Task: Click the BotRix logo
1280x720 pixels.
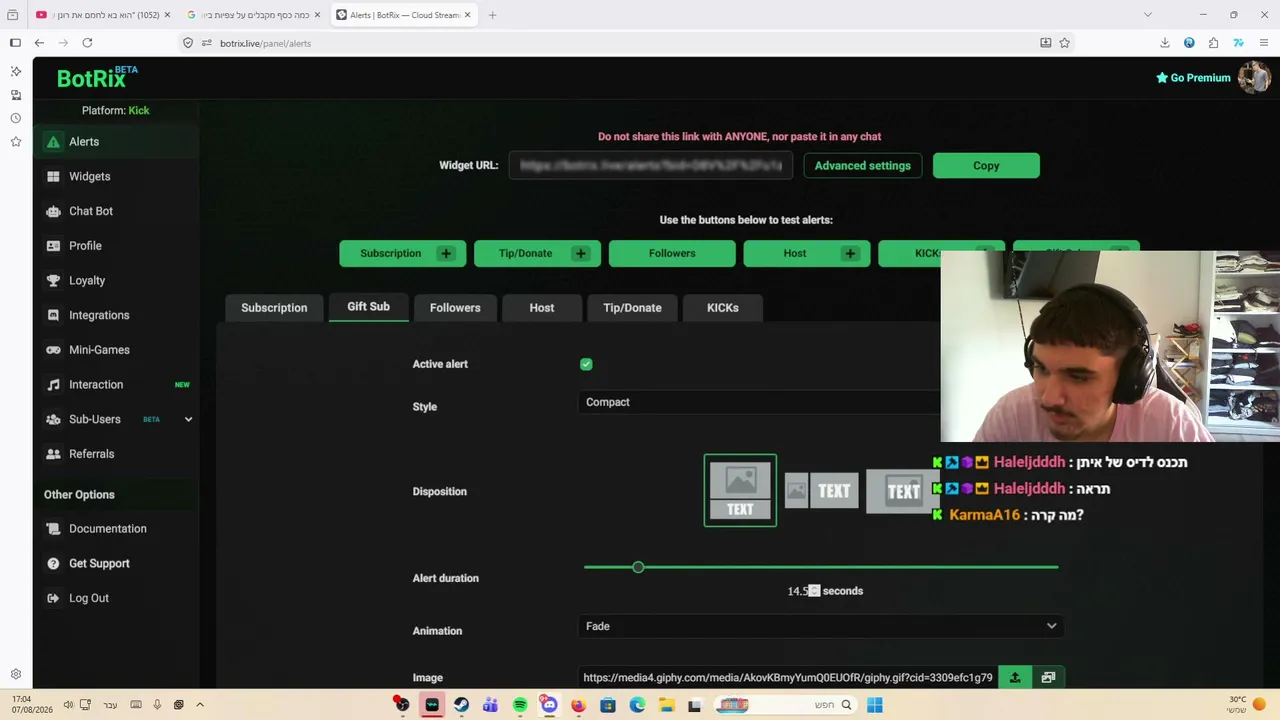Action: point(97,78)
